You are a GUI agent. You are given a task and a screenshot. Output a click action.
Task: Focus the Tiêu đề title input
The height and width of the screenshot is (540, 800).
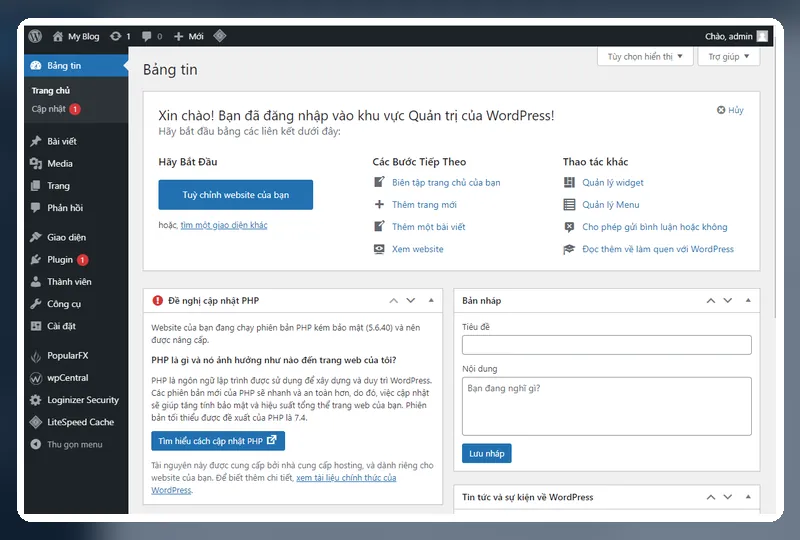click(x=607, y=345)
